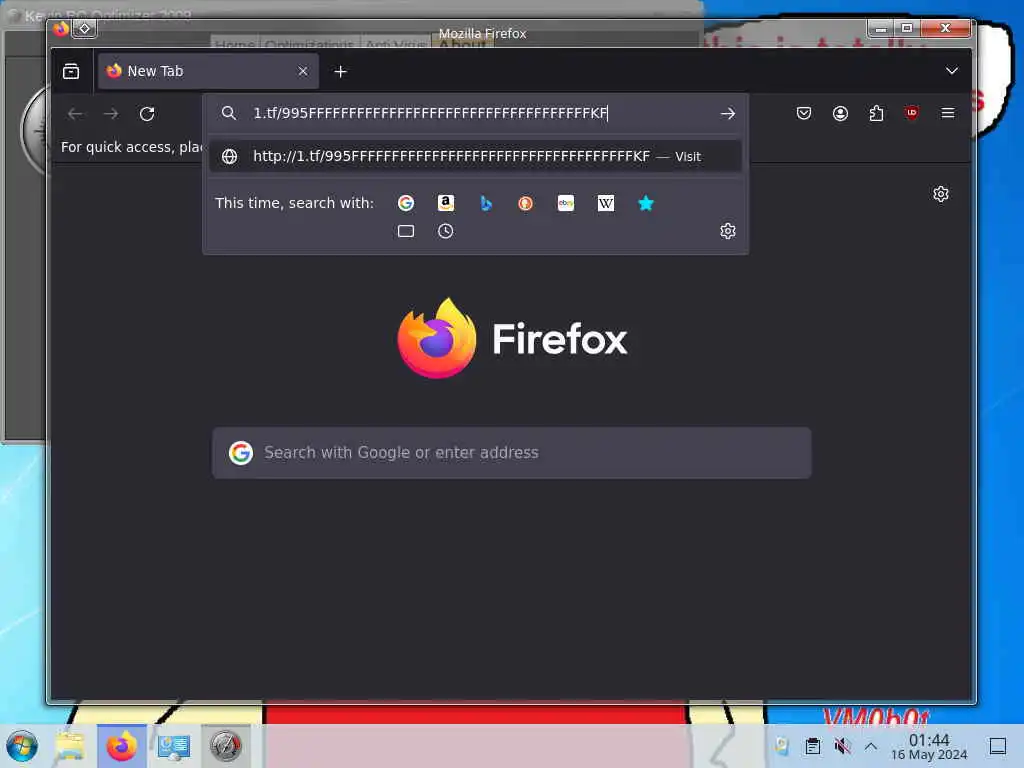Screen dimensions: 1024x768
Task: Expand the list all tabs chevron
Action: click(952, 71)
